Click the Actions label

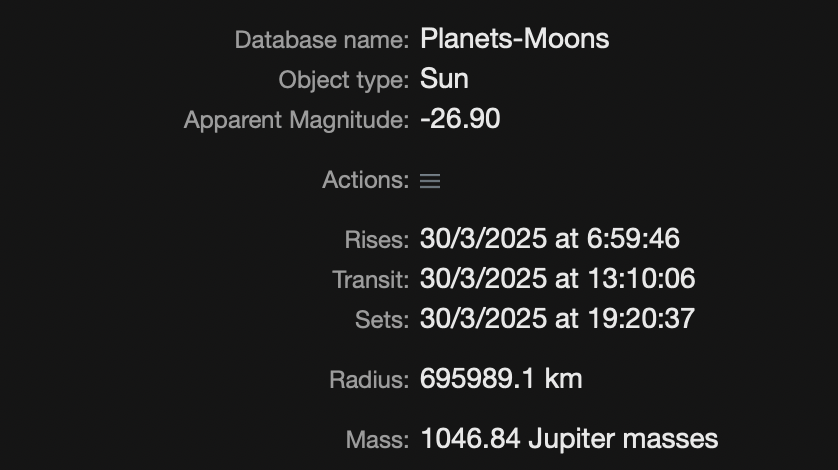pyautogui.click(x=365, y=180)
